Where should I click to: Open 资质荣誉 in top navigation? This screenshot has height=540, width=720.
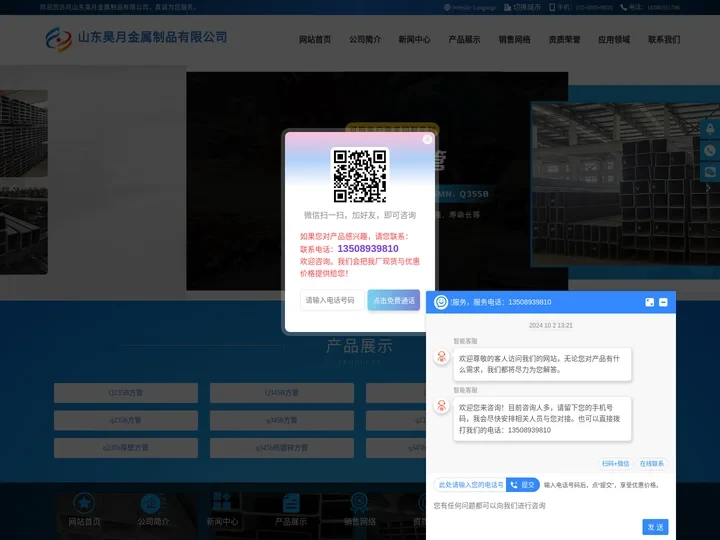coord(564,39)
